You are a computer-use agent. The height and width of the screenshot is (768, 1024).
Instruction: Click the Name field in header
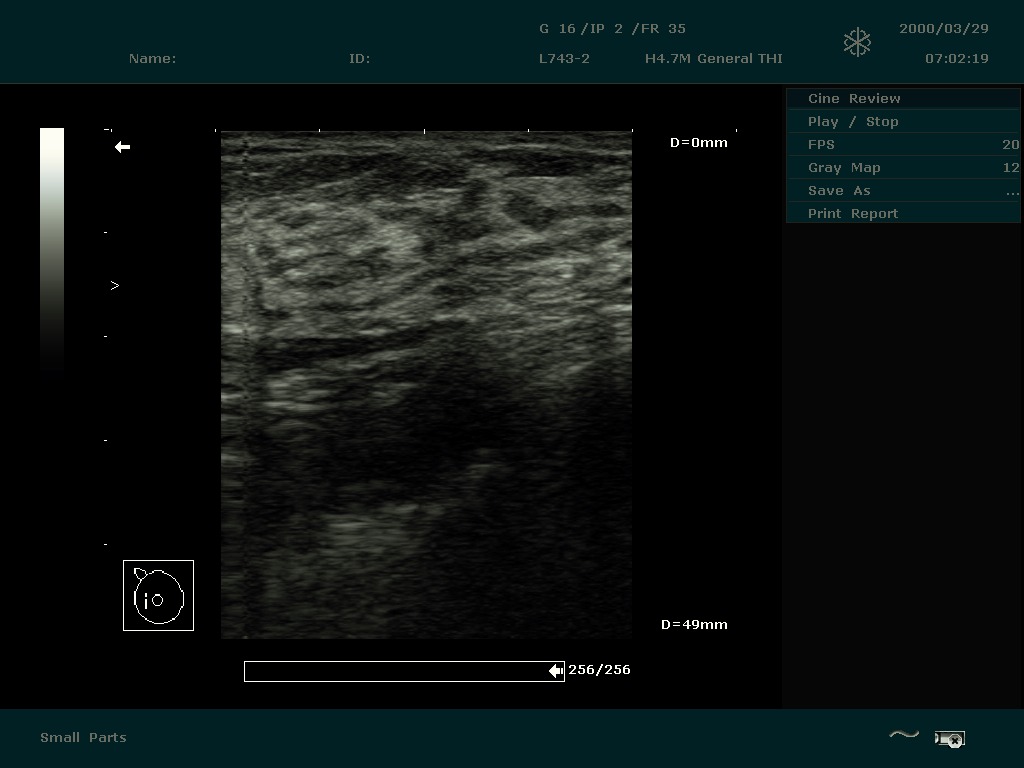152,59
